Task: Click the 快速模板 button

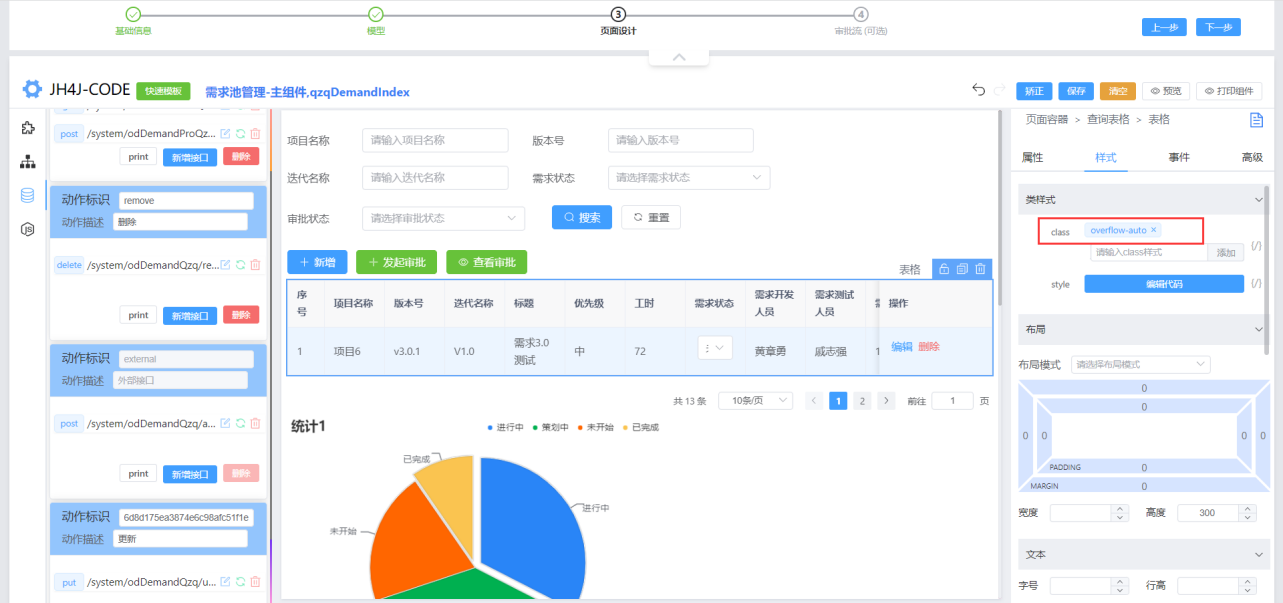Action: [163, 91]
